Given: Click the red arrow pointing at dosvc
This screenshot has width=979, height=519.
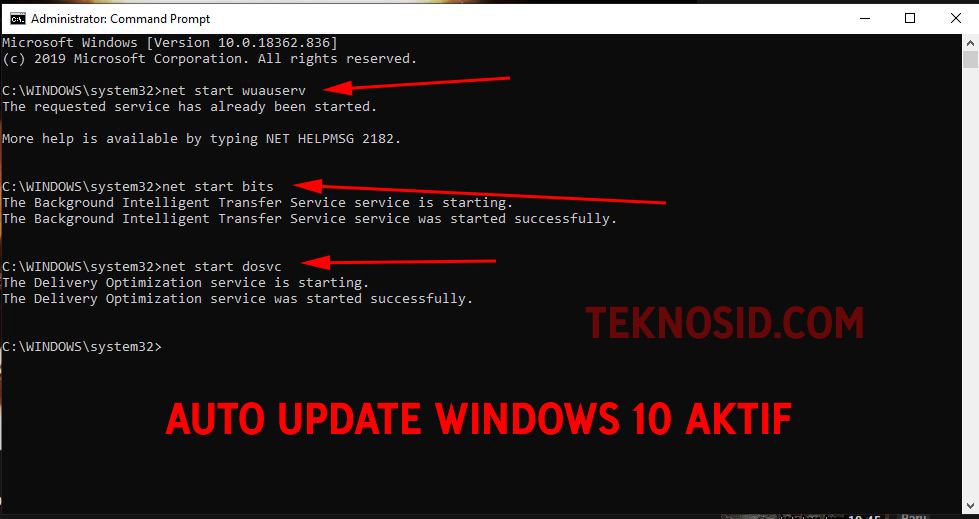Looking at the screenshot, I should [400, 262].
